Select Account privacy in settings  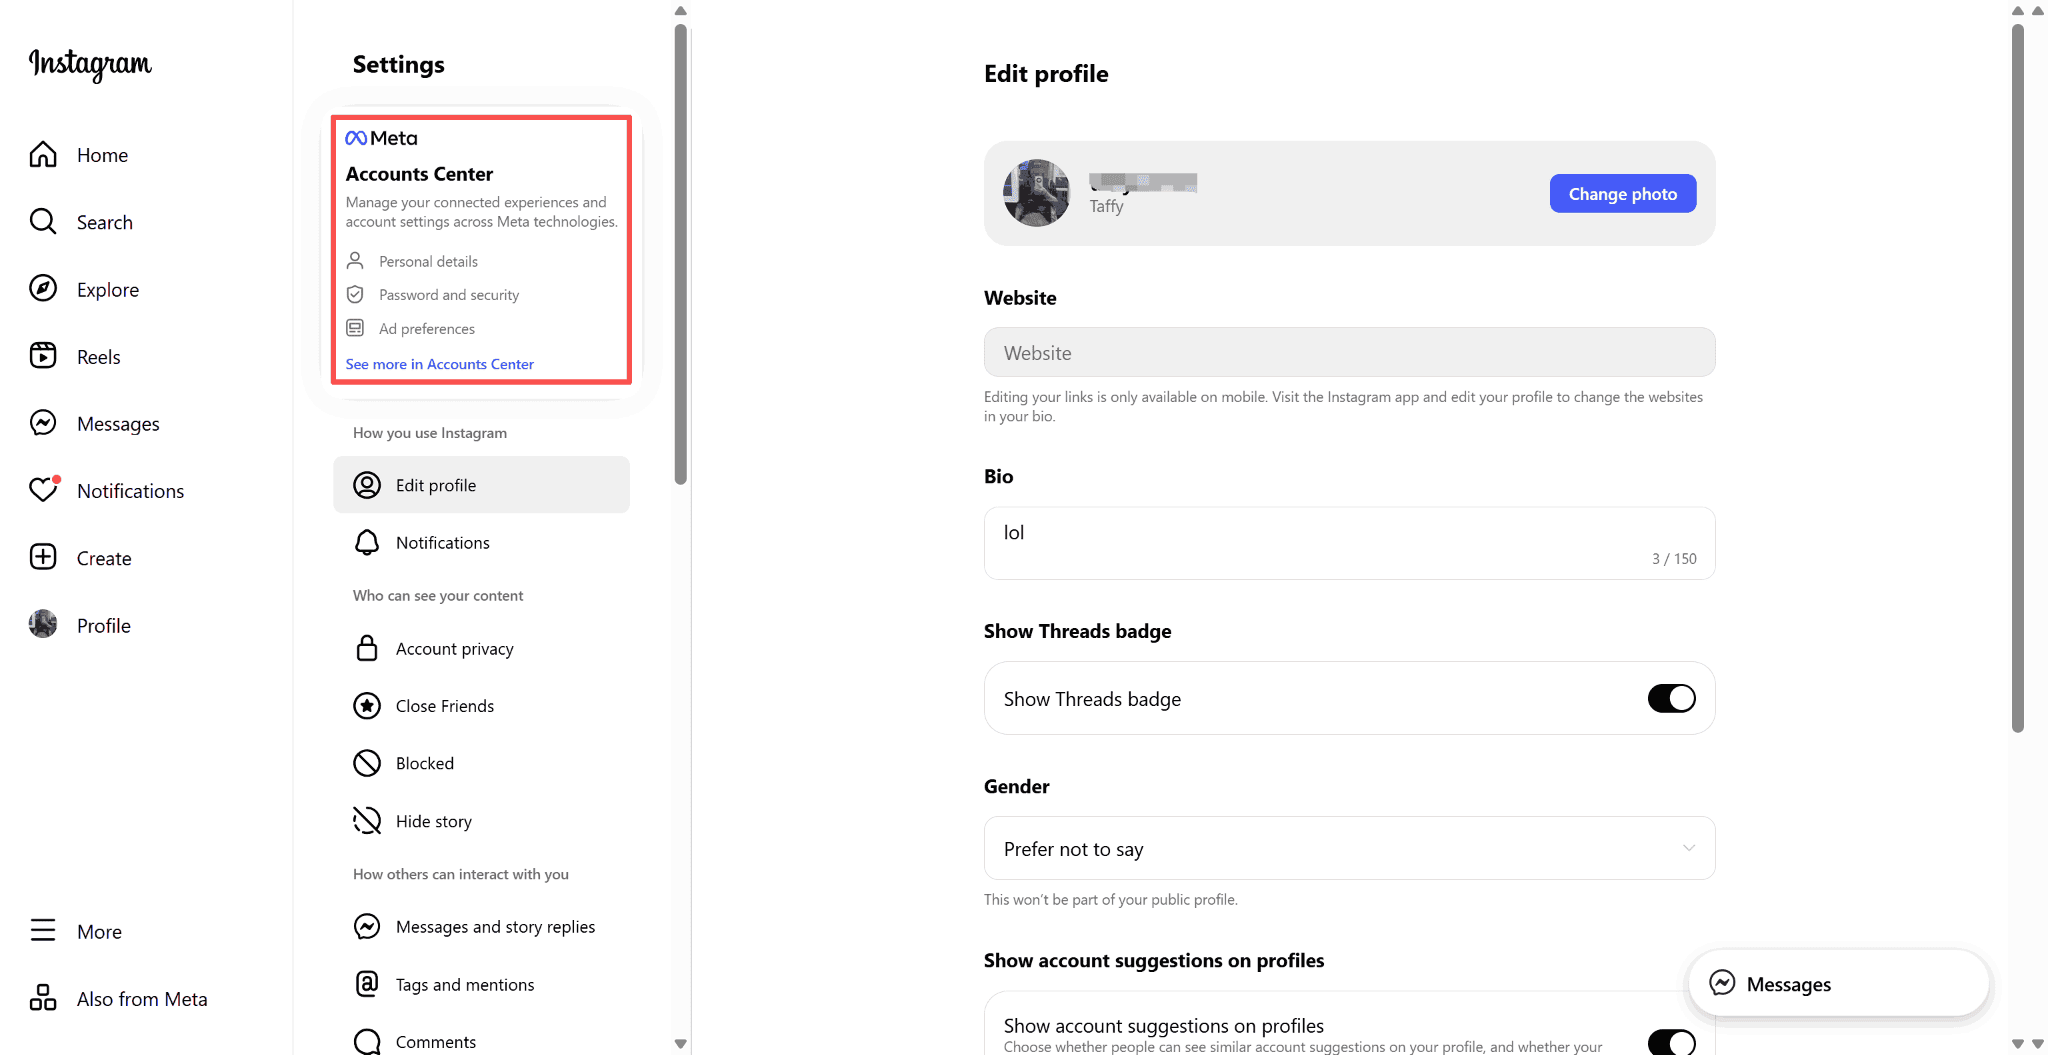[x=455, y=649]
